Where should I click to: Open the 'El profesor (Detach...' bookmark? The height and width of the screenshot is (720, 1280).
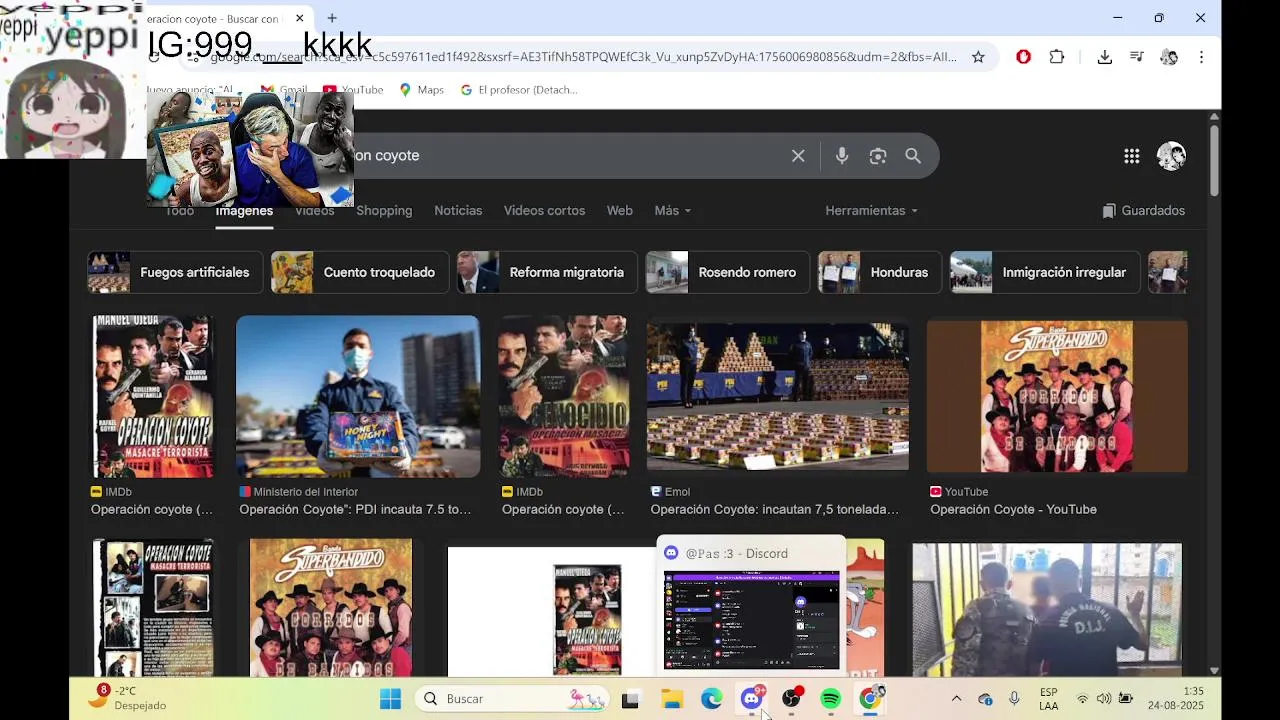pos(519,90)
